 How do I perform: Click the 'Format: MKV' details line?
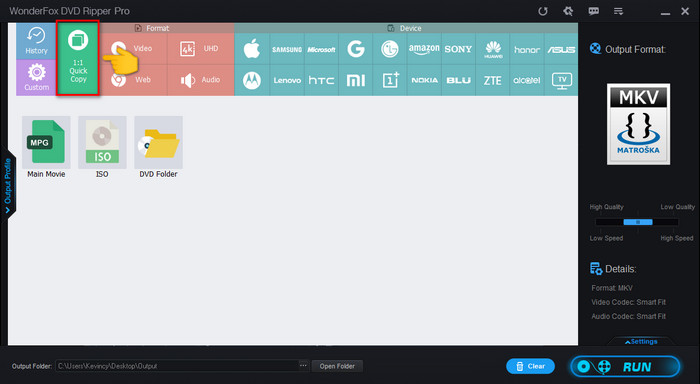[x=612, y=288]
